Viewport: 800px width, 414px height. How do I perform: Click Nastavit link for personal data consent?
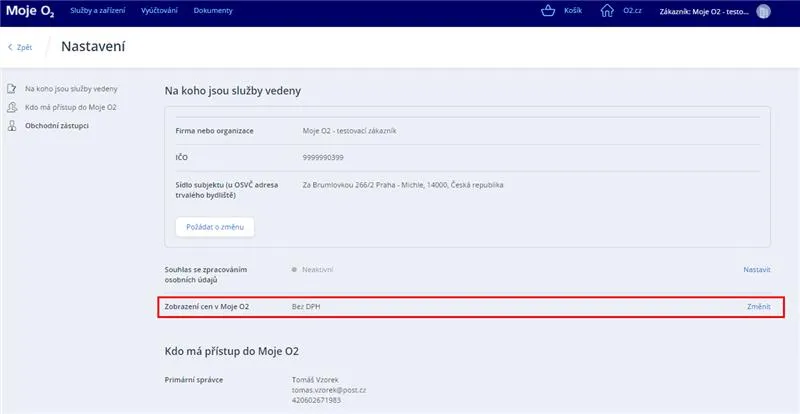tap(756, 270)
